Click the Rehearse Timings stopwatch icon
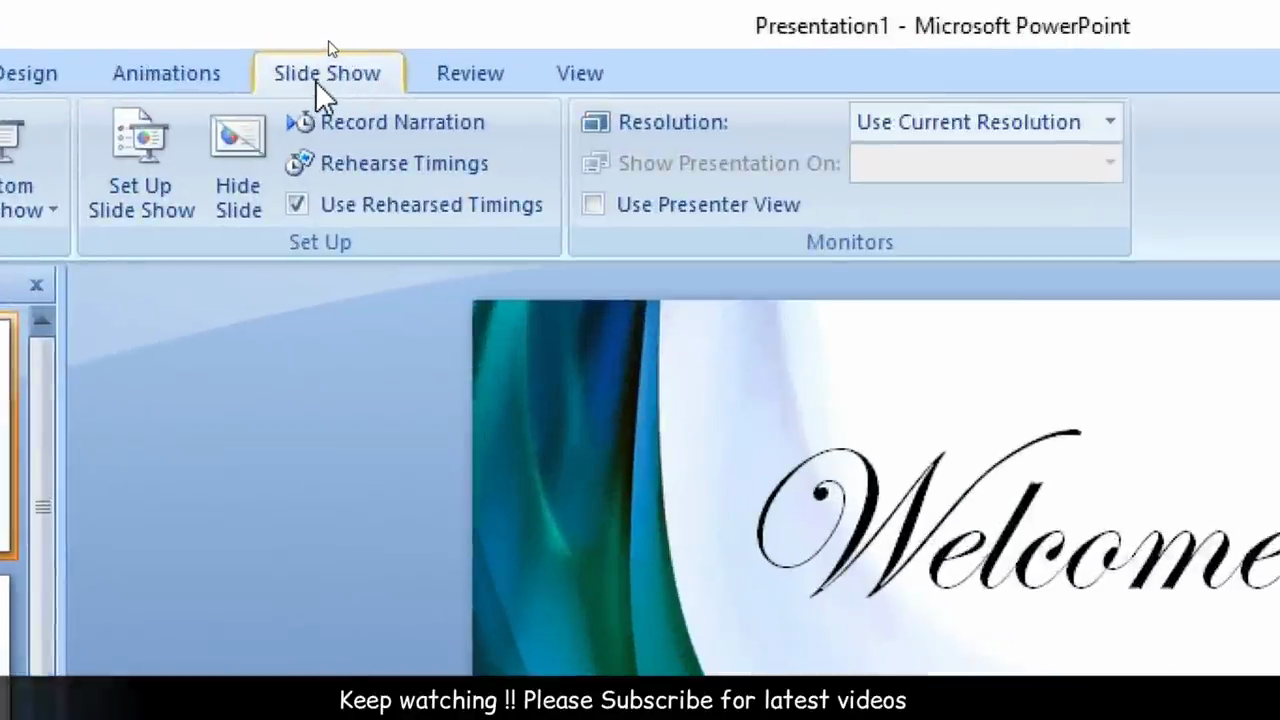The image size is (1280, 720). click(300, 163)
